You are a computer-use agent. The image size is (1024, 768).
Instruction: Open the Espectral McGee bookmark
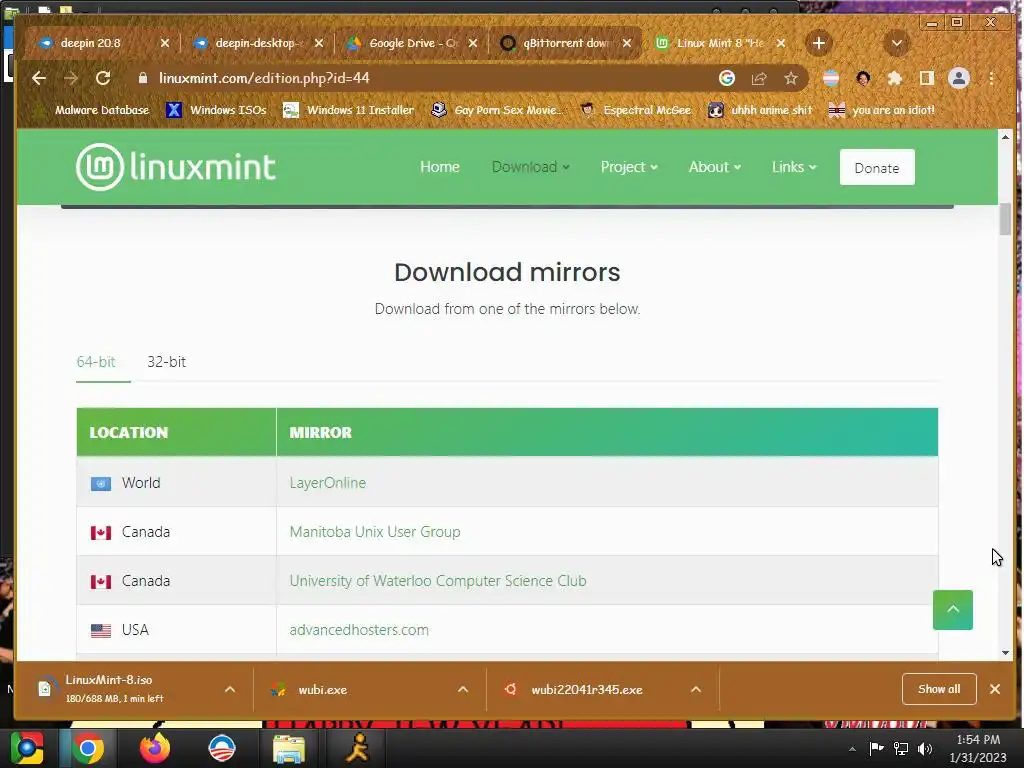click(635, 110)
